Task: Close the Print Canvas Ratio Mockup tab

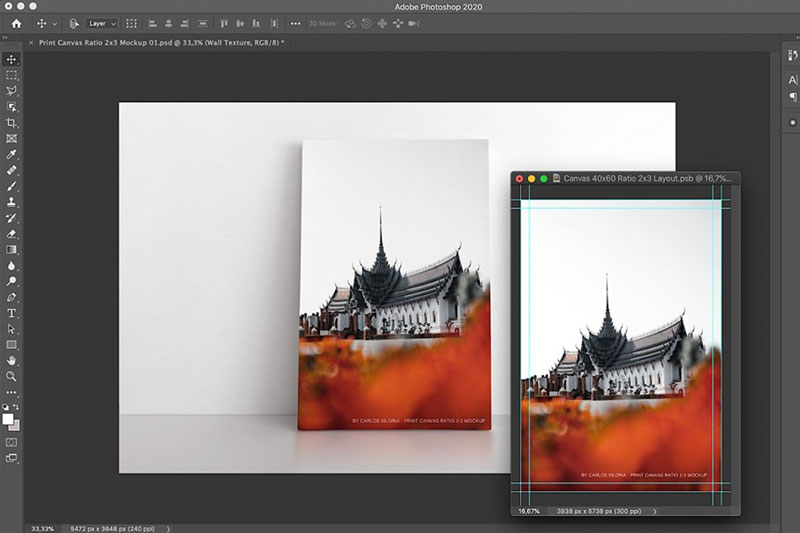Action: point(31,43)
